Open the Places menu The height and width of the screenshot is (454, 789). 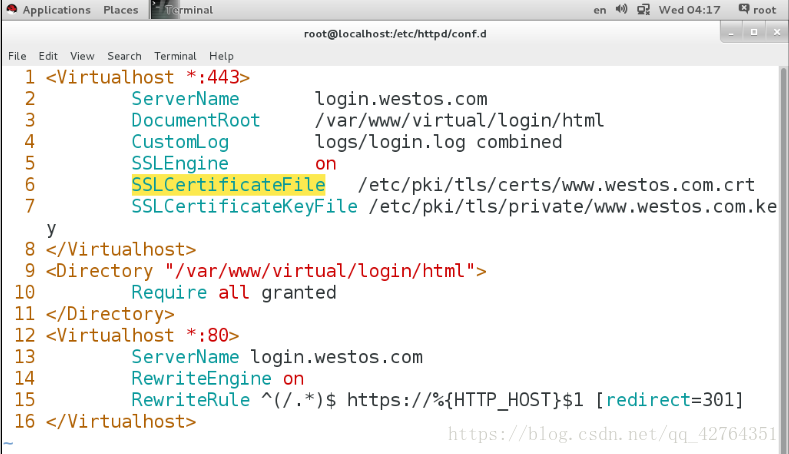120,10
